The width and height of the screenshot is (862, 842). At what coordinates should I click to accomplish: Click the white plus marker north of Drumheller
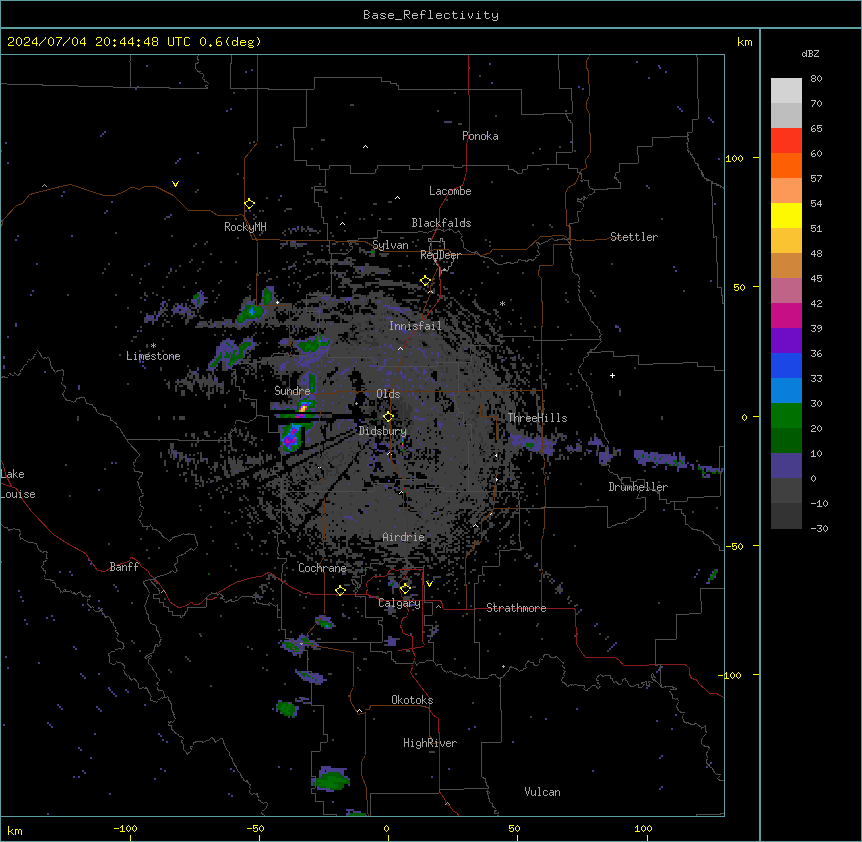[x=612, y=375]
